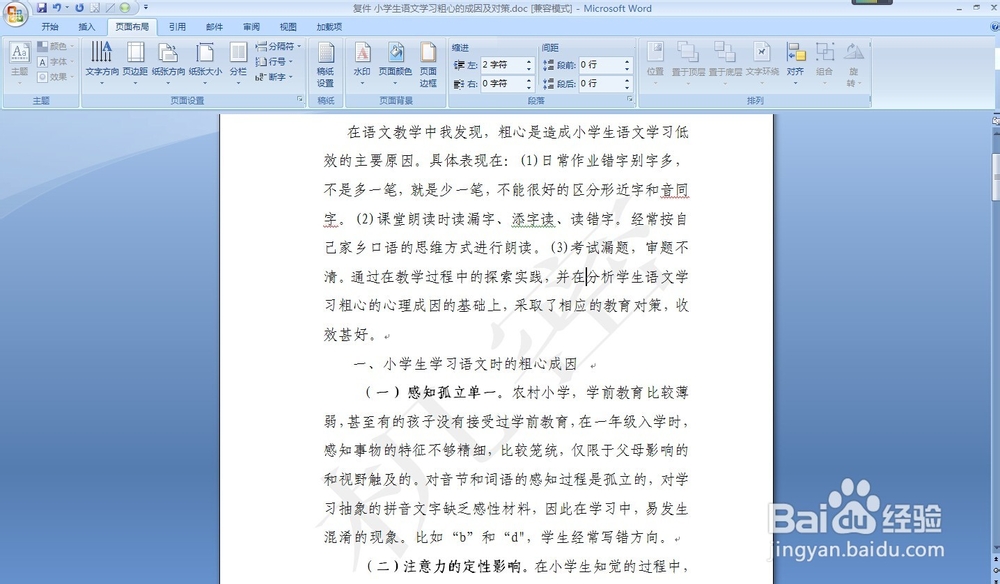The image size is (1000, 584).
Task: Open theme 效果 dropdown
Action: click(55, 77)
